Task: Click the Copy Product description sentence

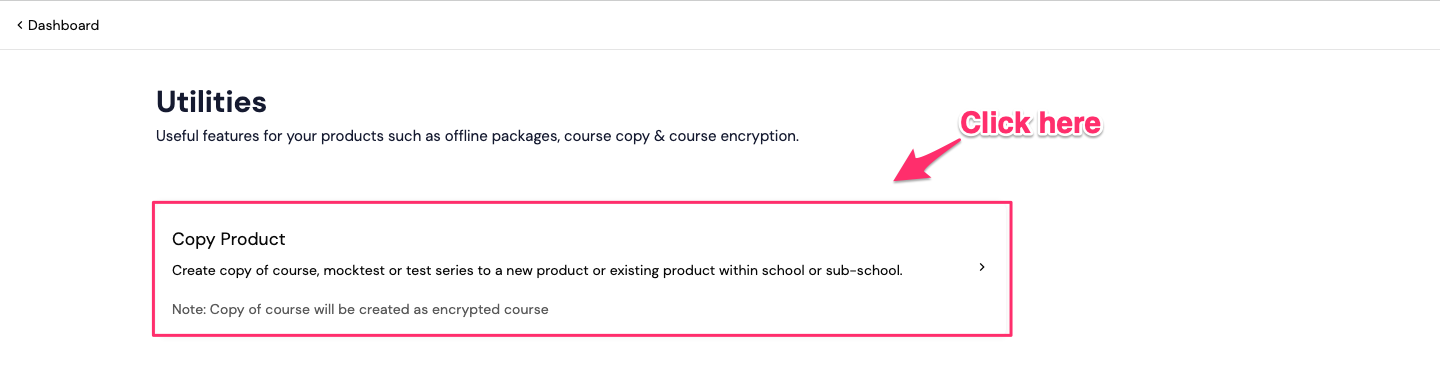Action: [537, 270]
